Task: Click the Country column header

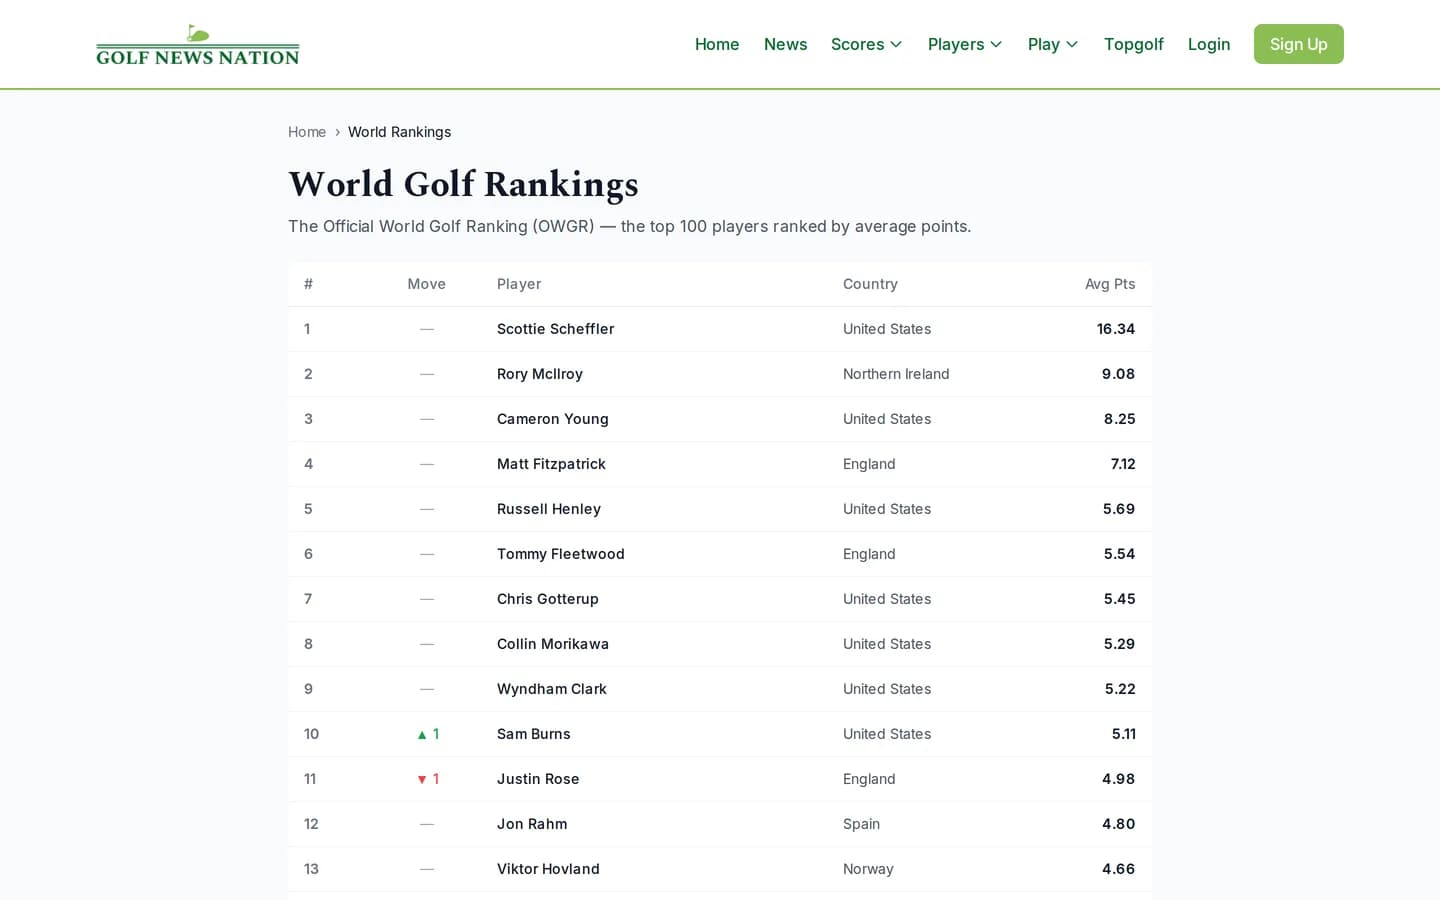Action: point(870,284)
